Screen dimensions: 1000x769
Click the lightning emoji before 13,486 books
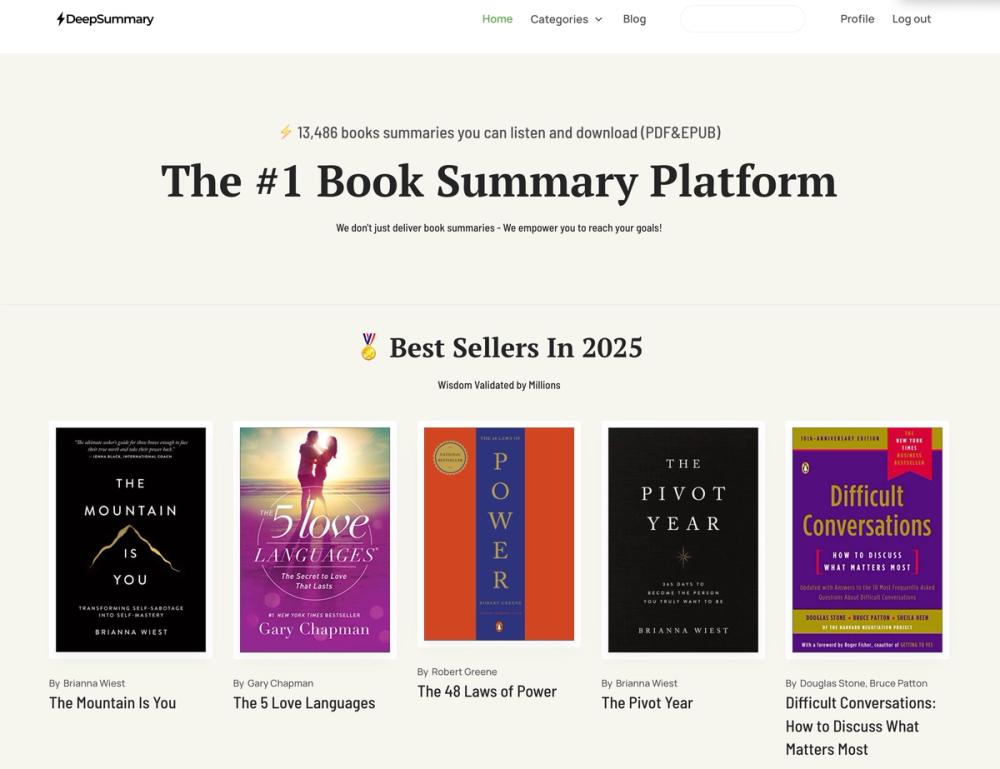click(286, 132)
